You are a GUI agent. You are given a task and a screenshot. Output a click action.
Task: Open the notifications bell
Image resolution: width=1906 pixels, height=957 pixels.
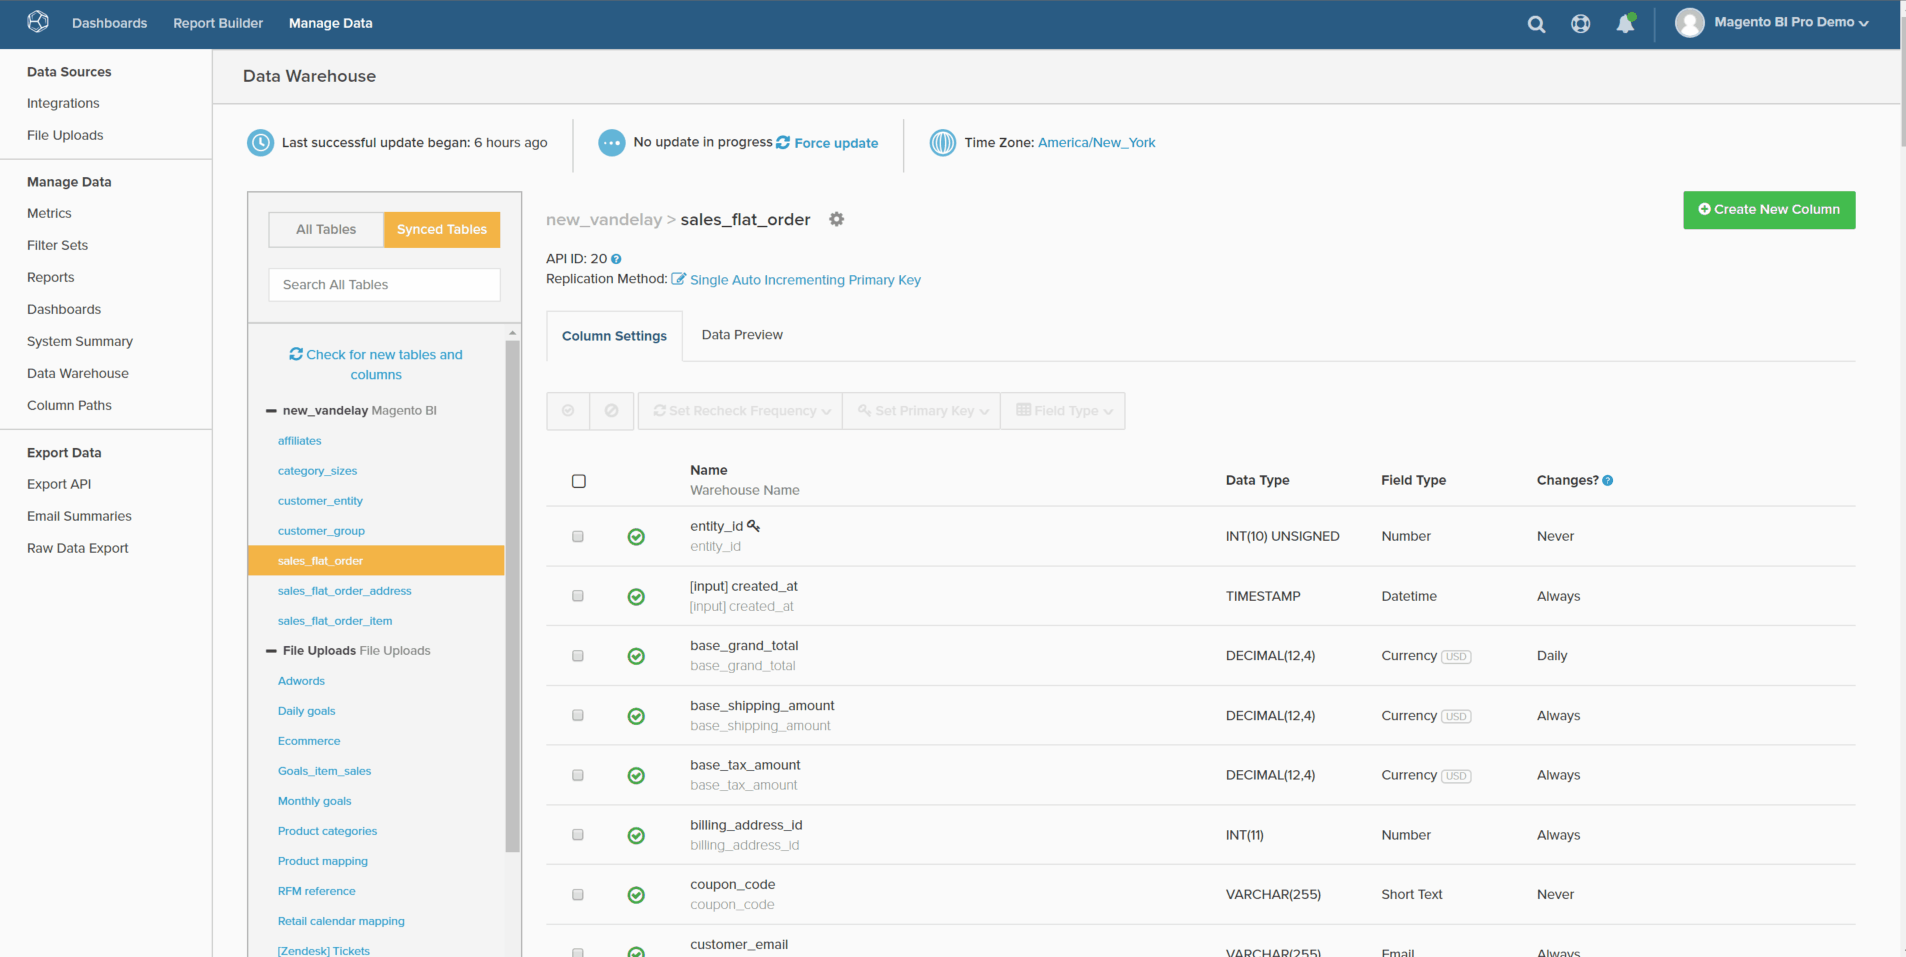[x=1625, y=24]
